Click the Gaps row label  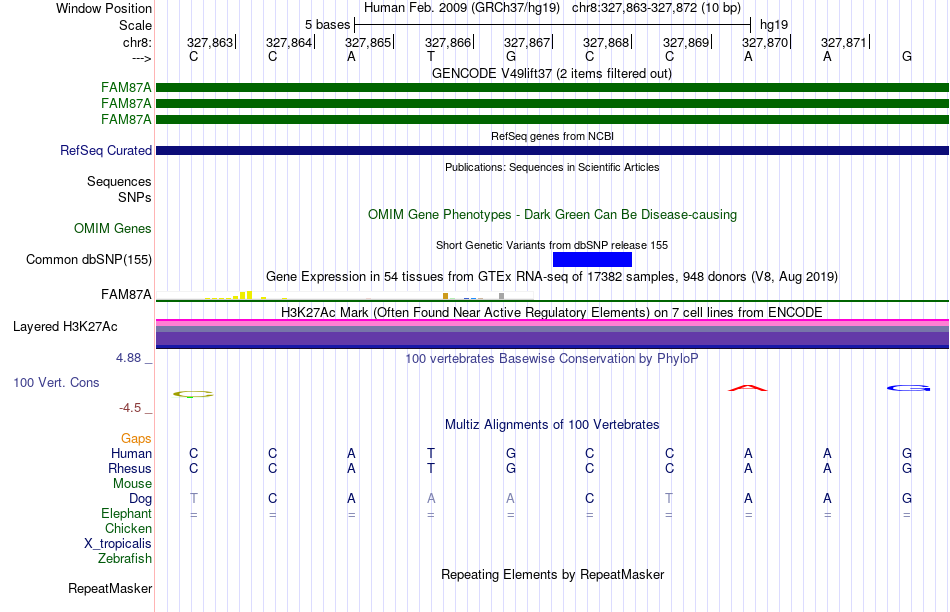pyautogui.click(x=136, y=438)
